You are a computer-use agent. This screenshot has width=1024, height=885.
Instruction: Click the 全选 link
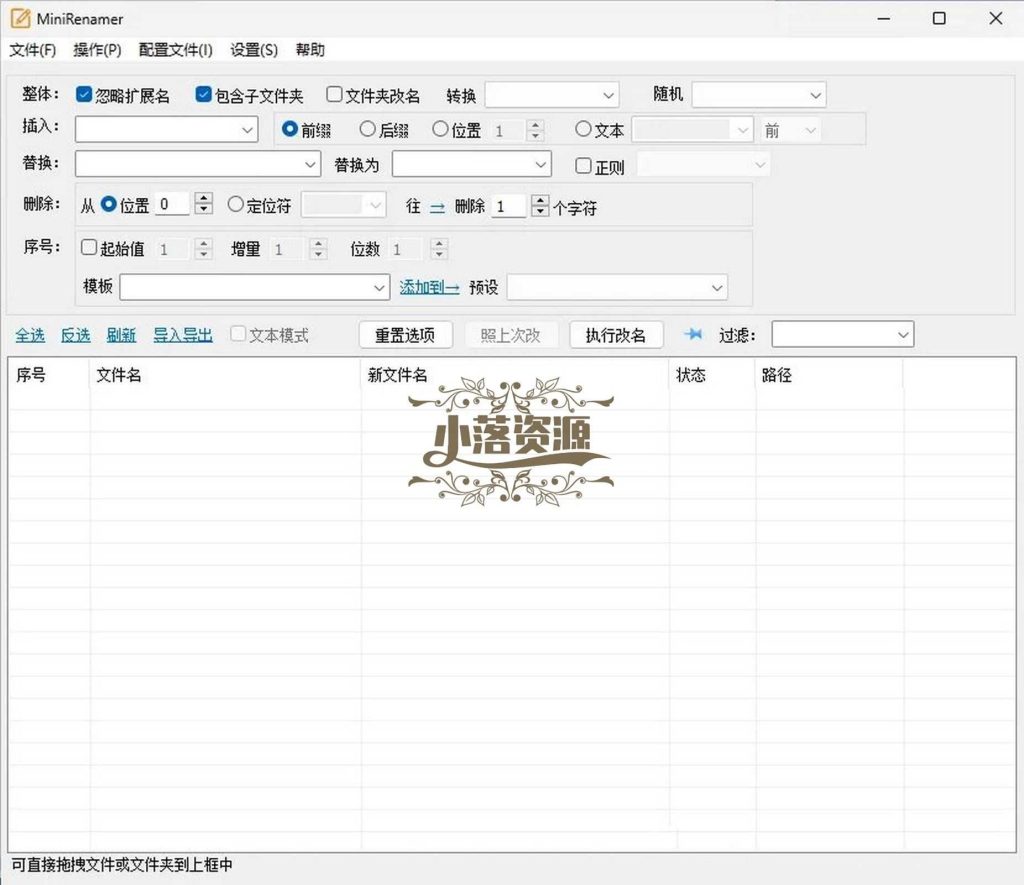(x=30, y=335)
